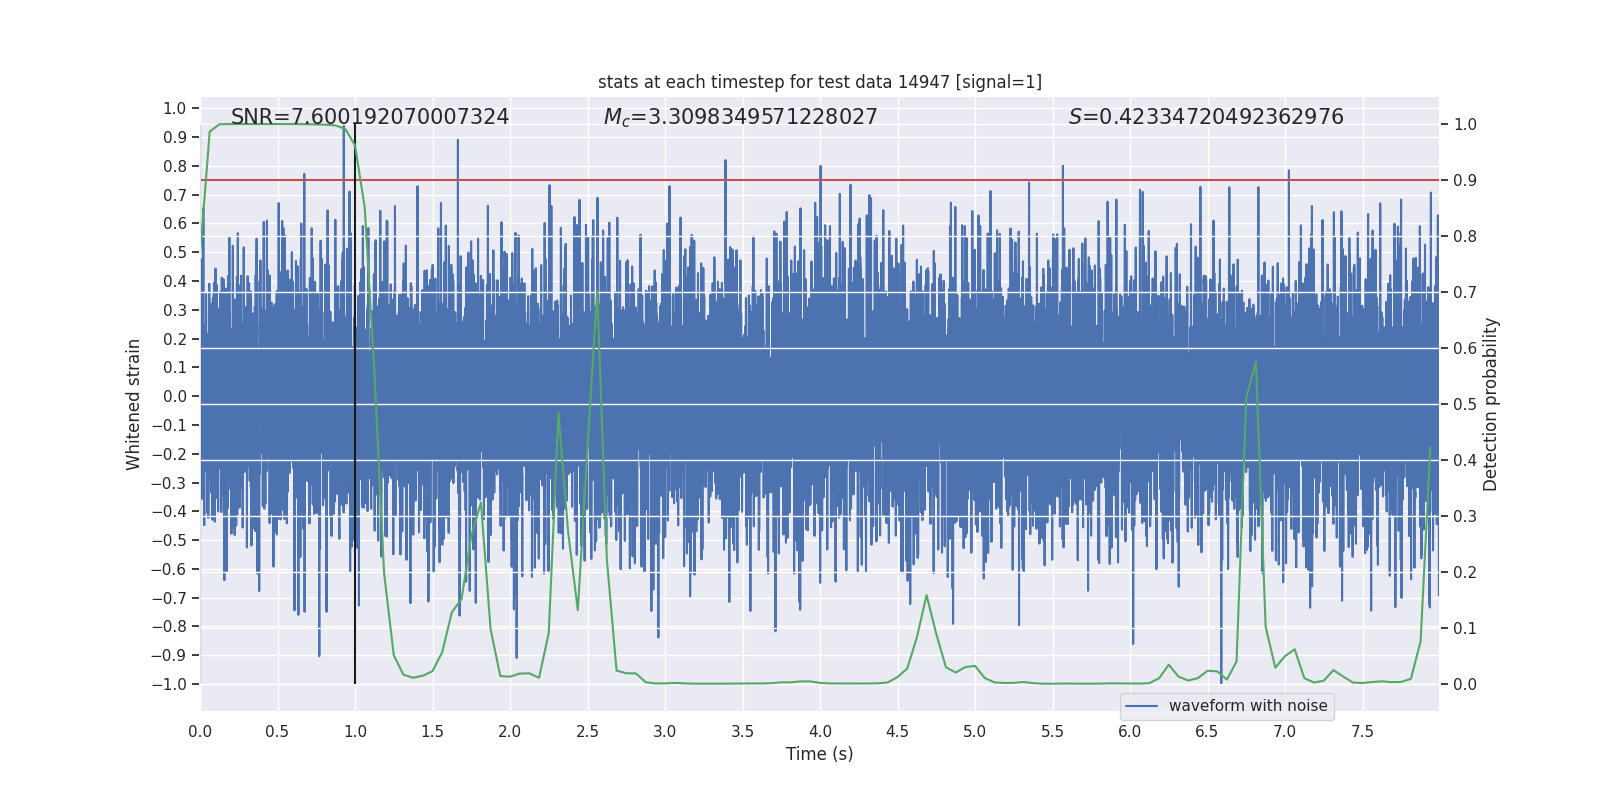The width and height of the screenshot is (1600, 800).
Task: Click the −0.1 tick on the Whitened strain axis
Action: (169, 425)
